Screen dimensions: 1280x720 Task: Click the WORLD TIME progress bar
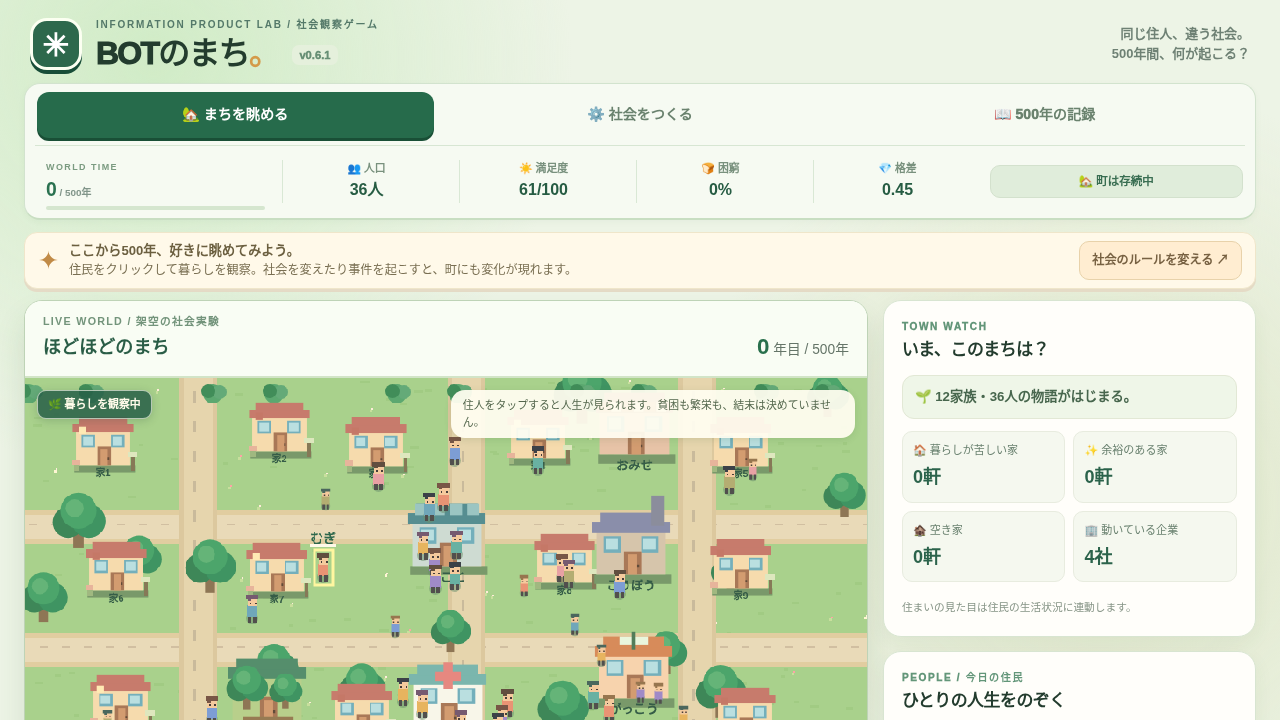(155, 208)
